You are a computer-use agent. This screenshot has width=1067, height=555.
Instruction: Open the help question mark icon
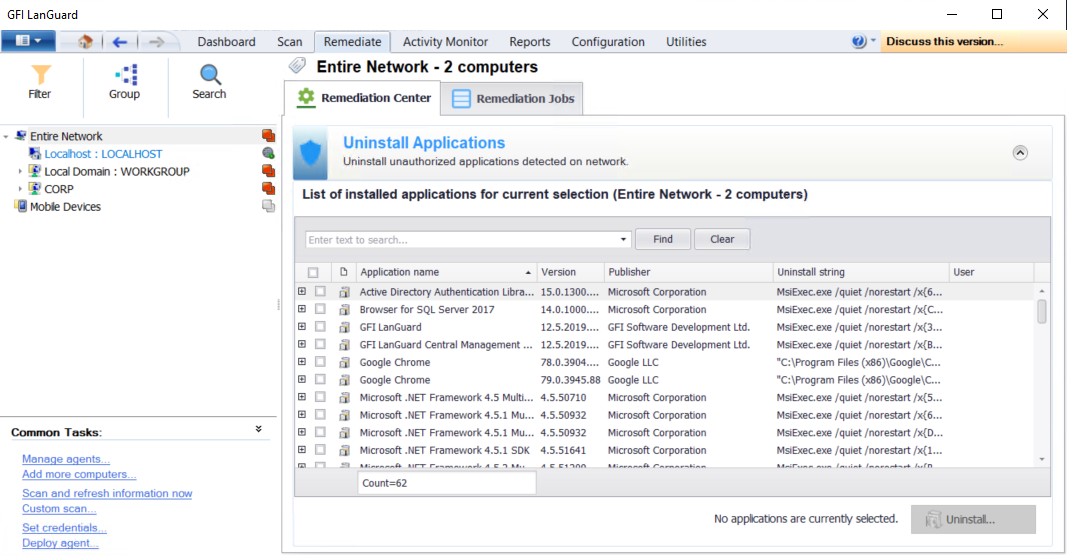859,41
